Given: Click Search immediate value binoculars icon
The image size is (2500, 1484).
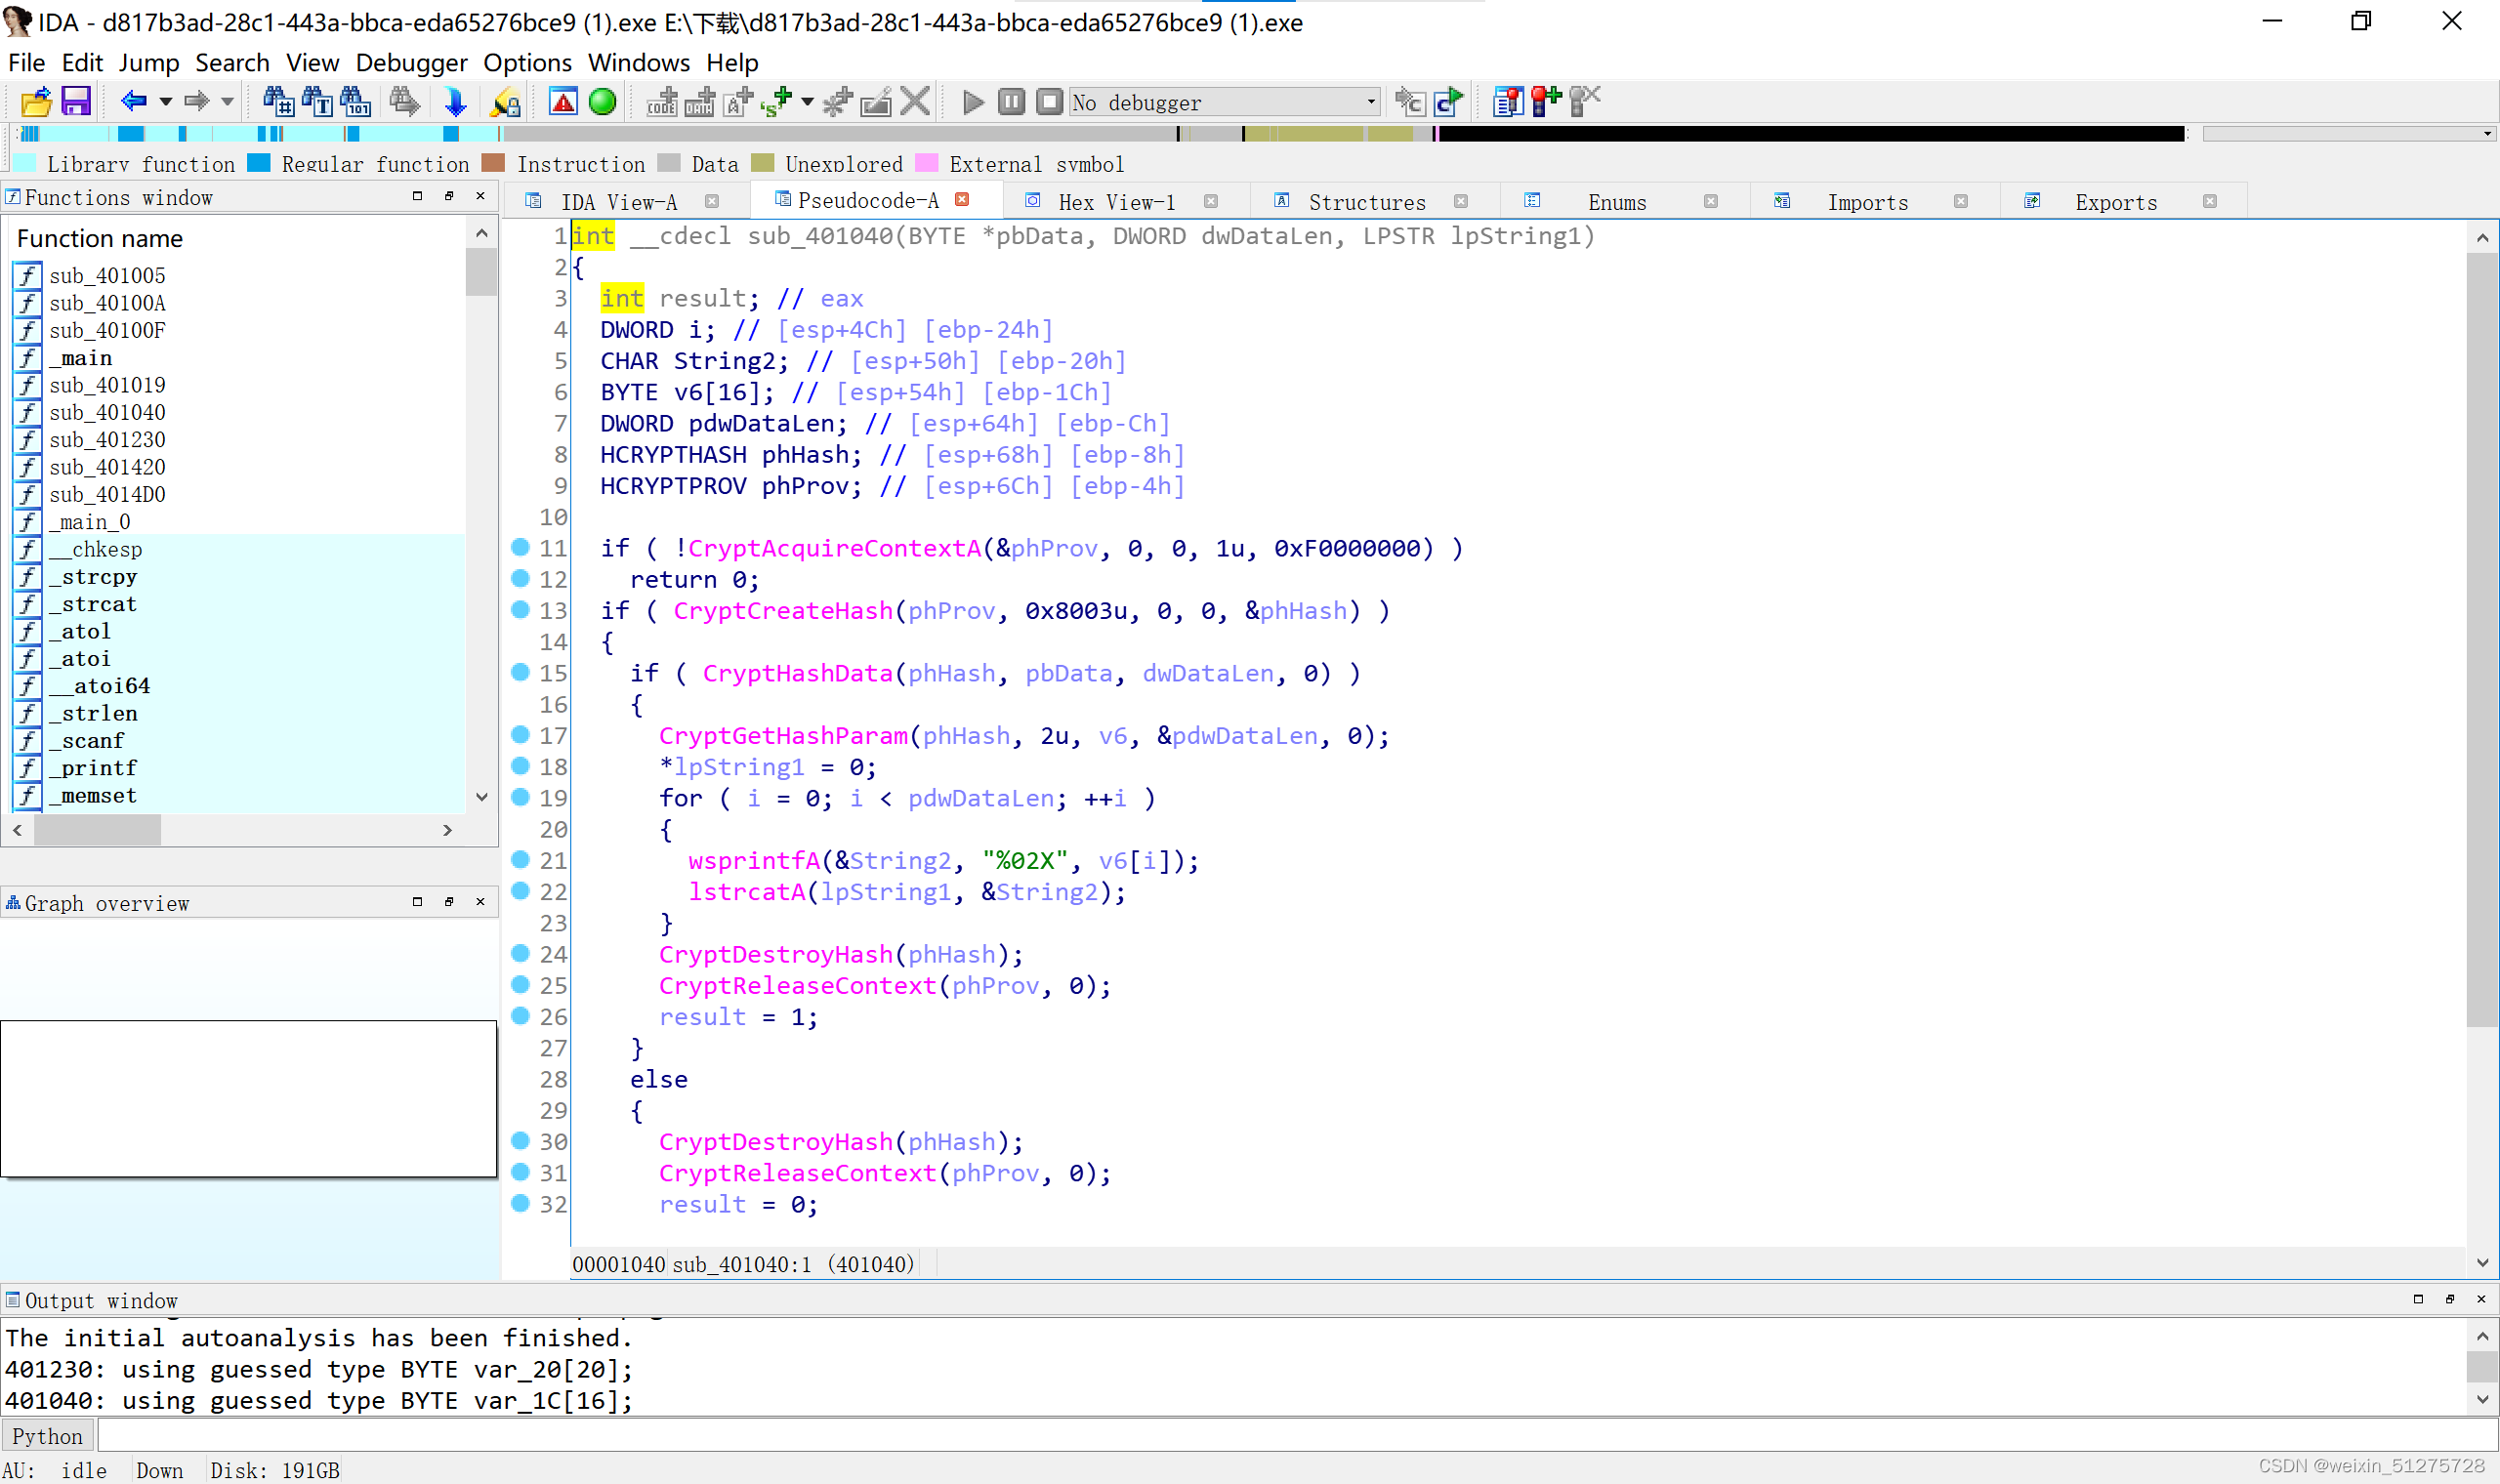Looking at the screenshot, I should pos(278,102).
